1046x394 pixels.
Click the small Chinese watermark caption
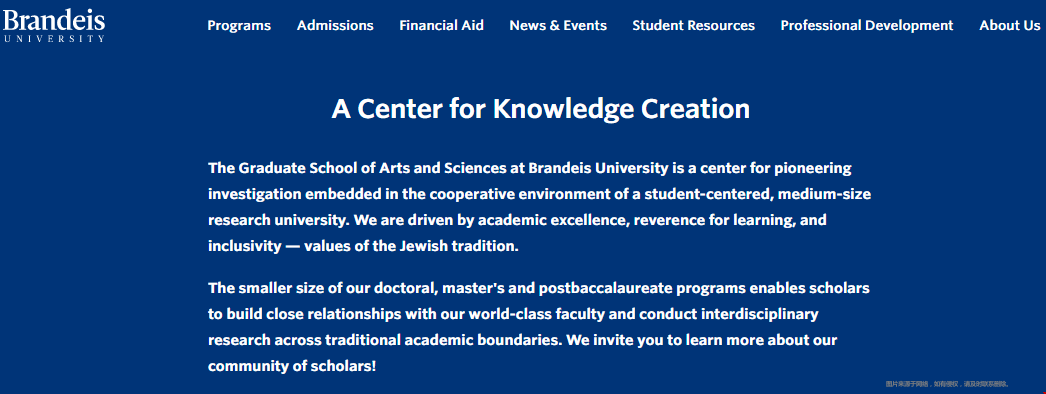[947, 384]
